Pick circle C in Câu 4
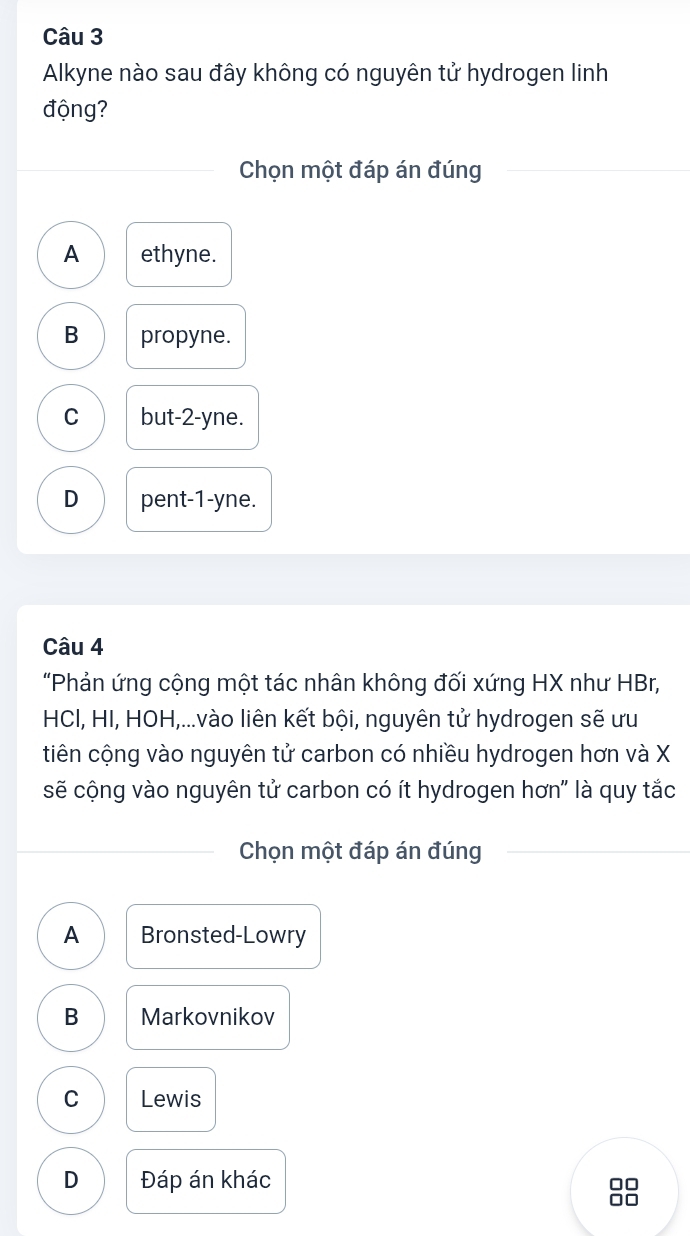Image resolution: width=690 pixels, height=1236 pixels. (x=71, y=1099)
